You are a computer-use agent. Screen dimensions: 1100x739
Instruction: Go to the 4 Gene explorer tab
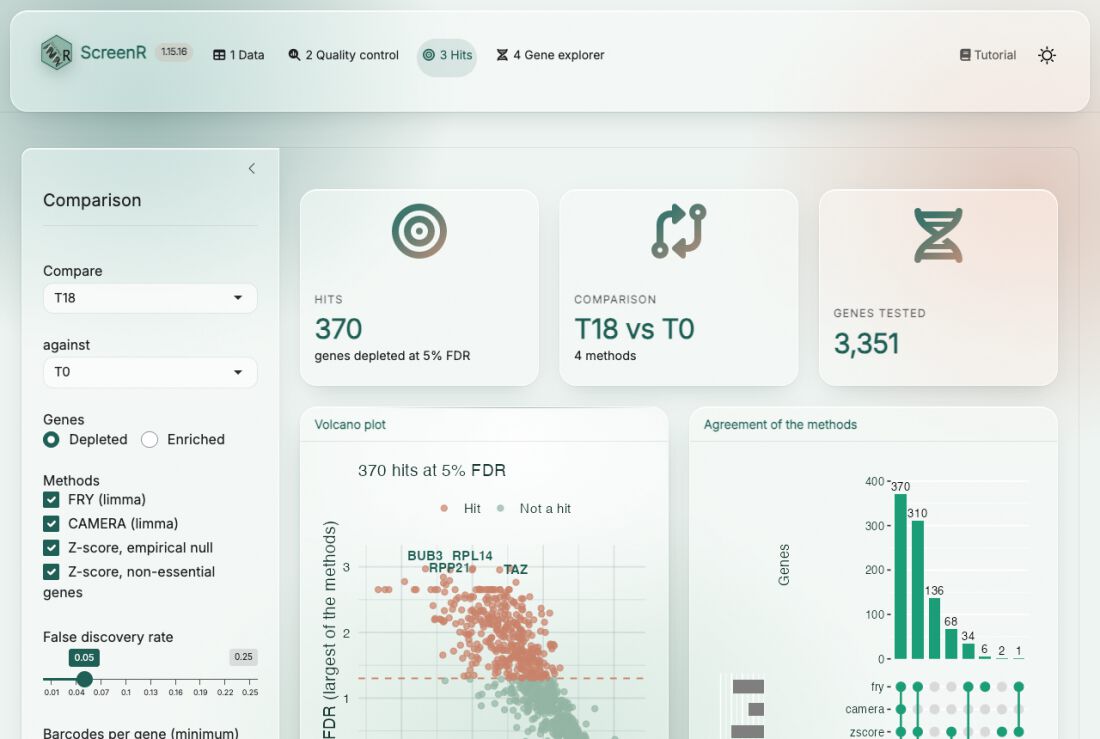(551, 55)
